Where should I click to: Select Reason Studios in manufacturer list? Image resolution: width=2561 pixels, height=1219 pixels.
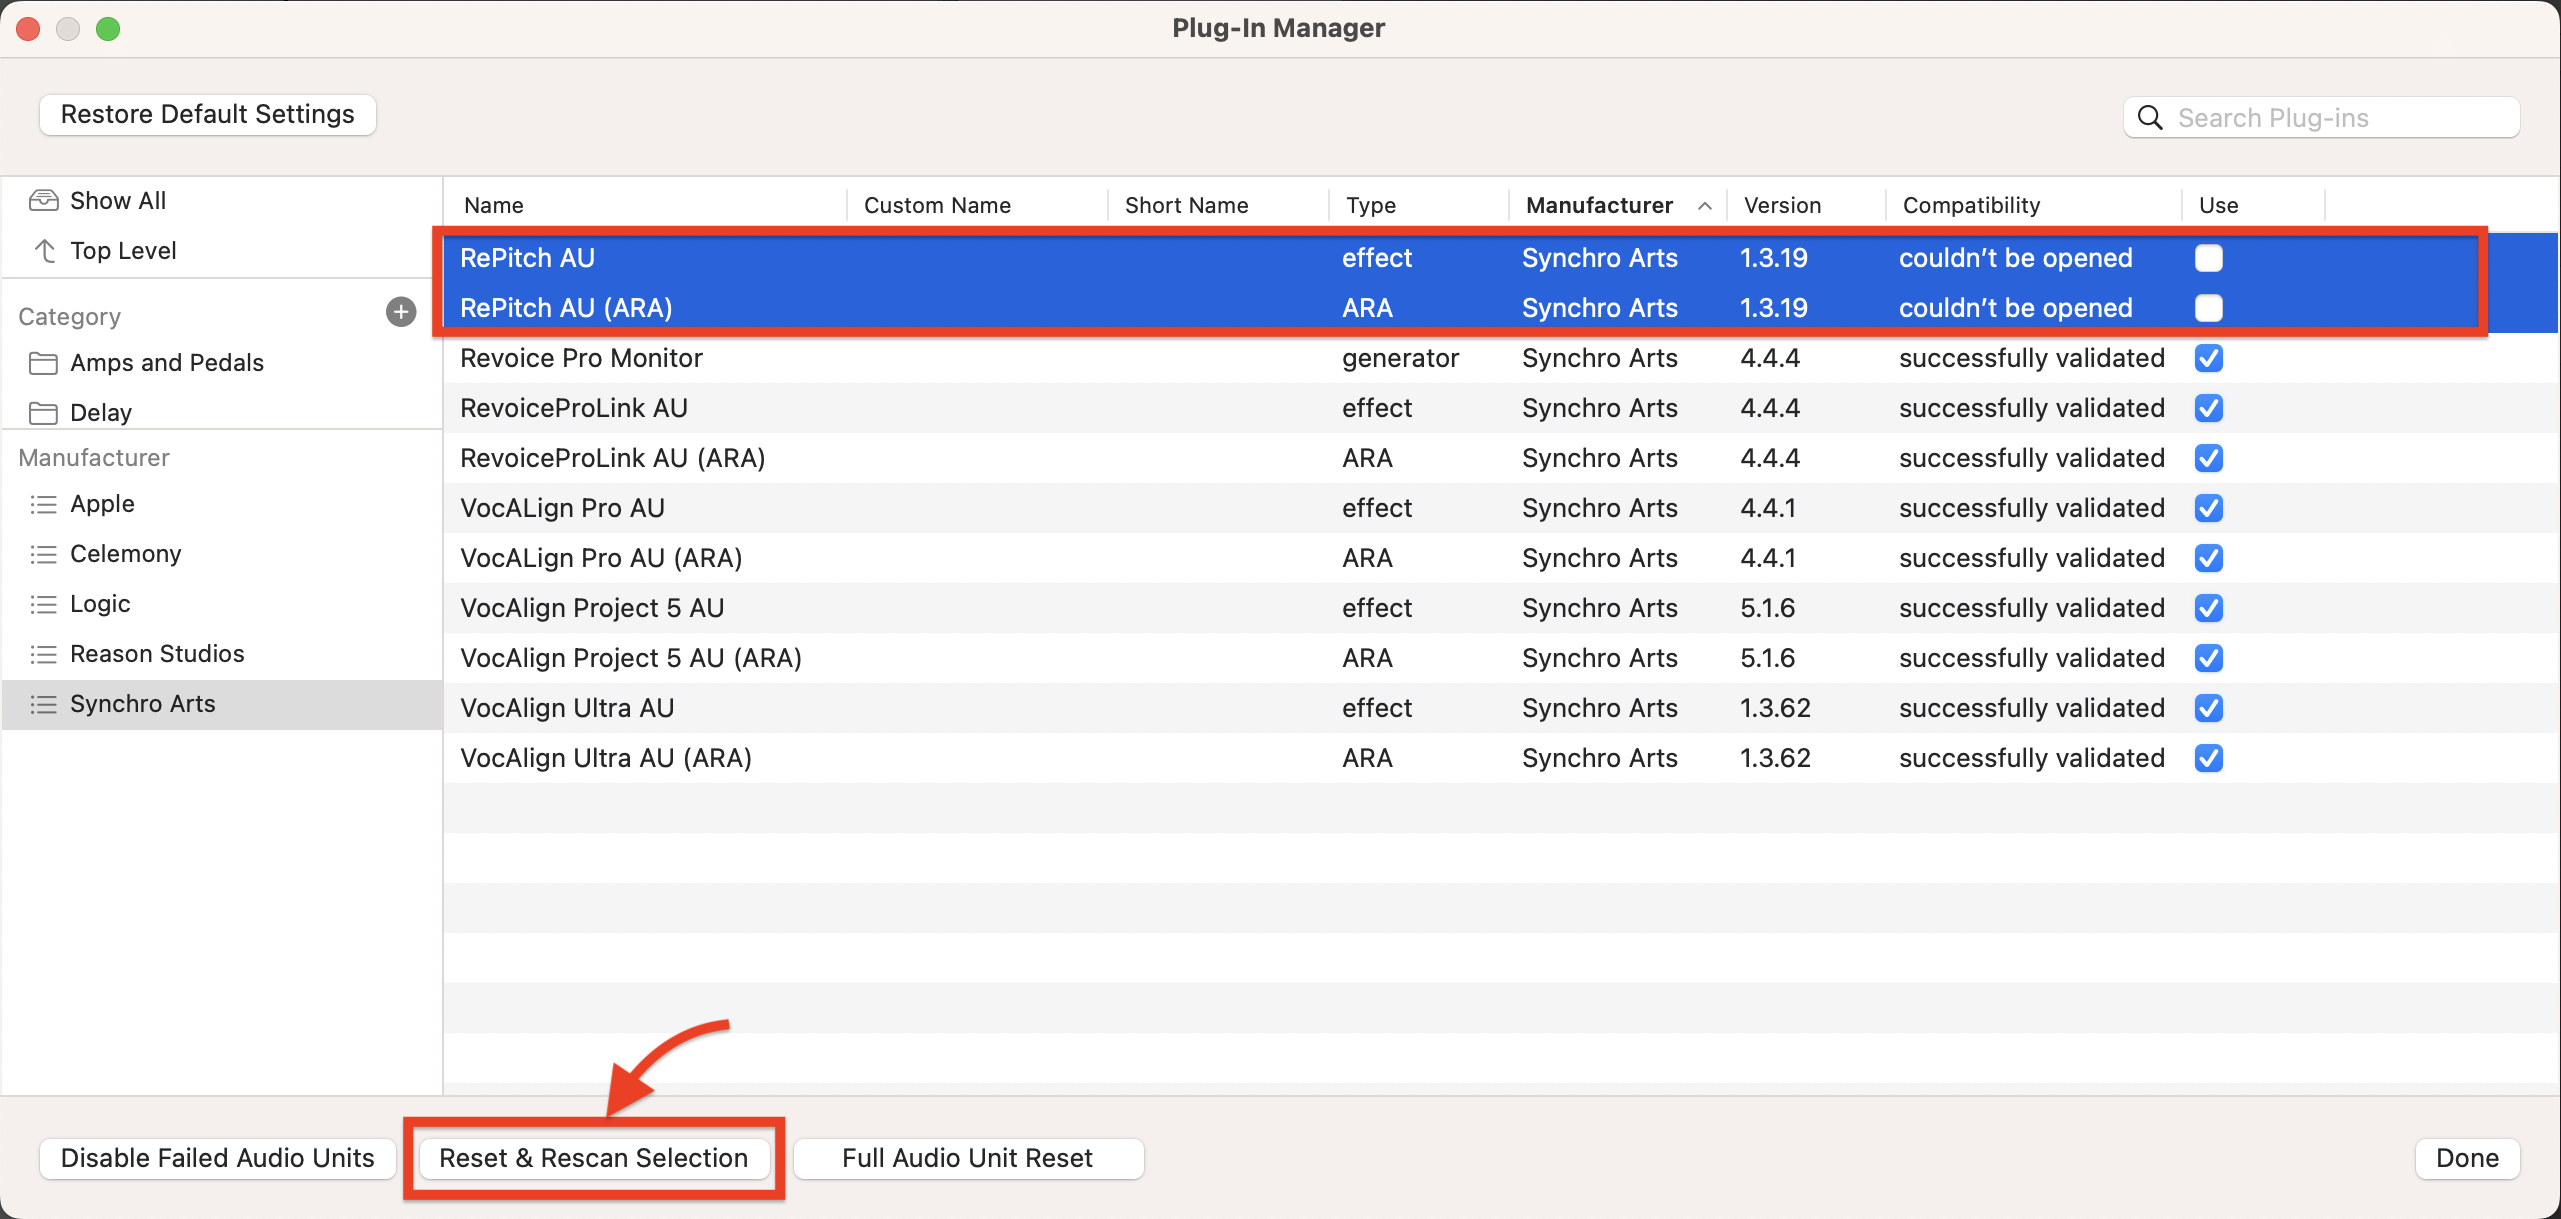coord(157,654)
